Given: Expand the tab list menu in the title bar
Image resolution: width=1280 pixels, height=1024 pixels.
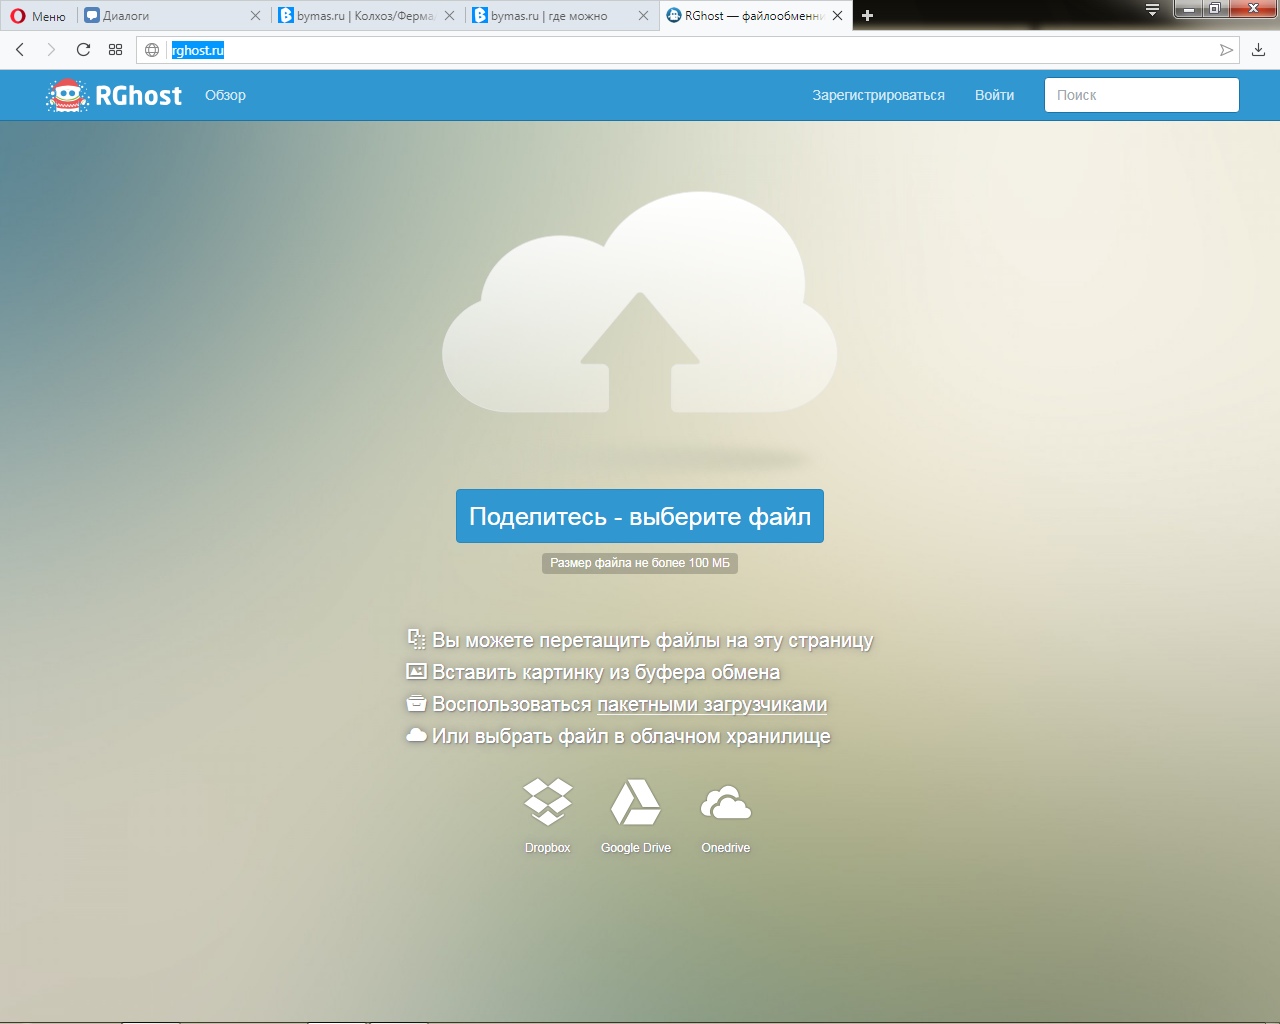Looking at the screenshot, I should pos(1152,11).
